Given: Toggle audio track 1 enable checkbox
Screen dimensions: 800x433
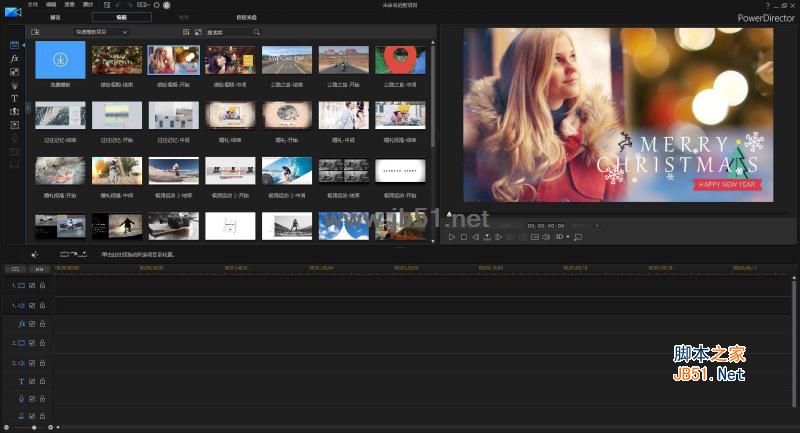Looking at the screenshot, I should coord(32,305).
